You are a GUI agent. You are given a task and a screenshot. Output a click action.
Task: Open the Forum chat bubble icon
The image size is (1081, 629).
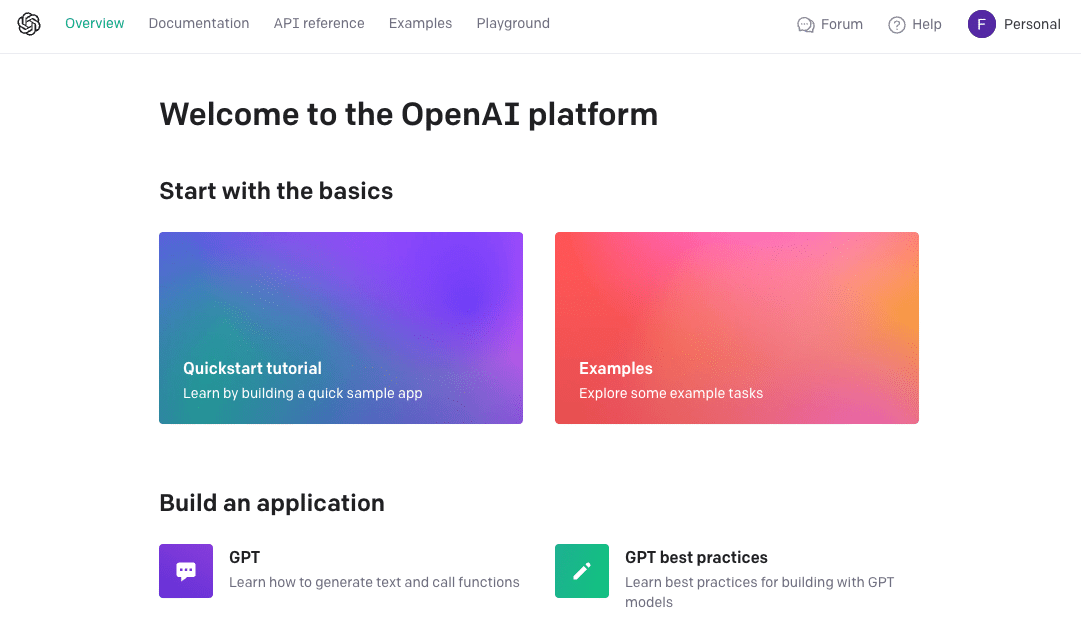(x=805, y=25)
